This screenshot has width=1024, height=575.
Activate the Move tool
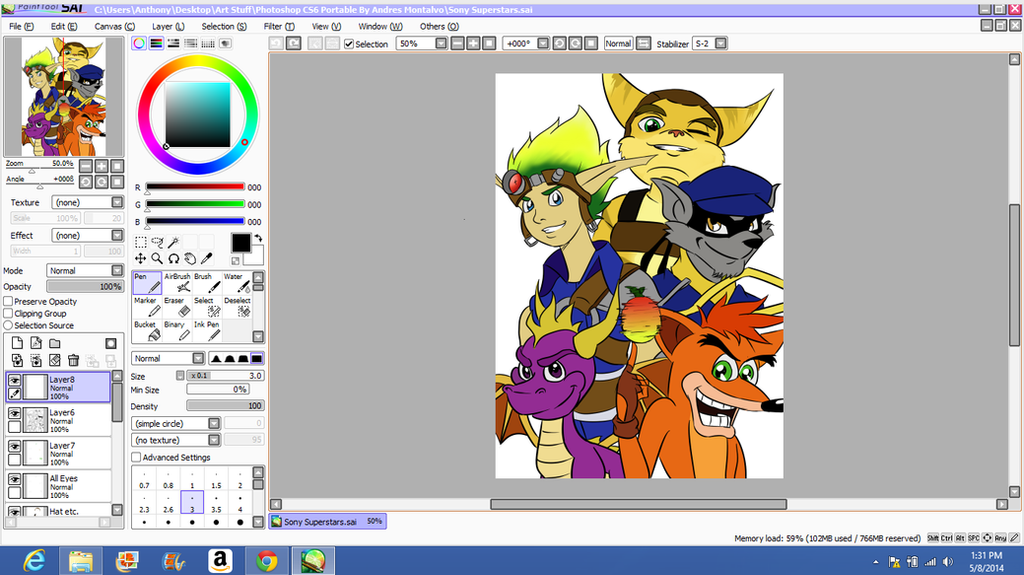pyautogui.click(x=140, y=259)
